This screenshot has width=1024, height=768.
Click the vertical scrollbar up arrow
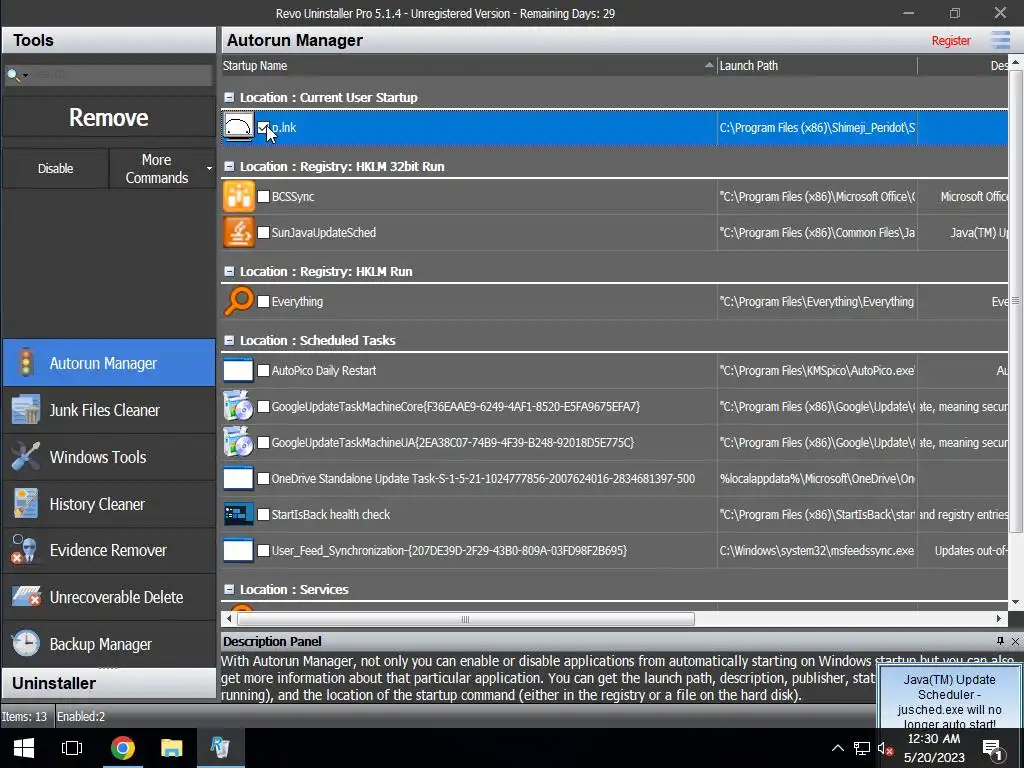1016,63
